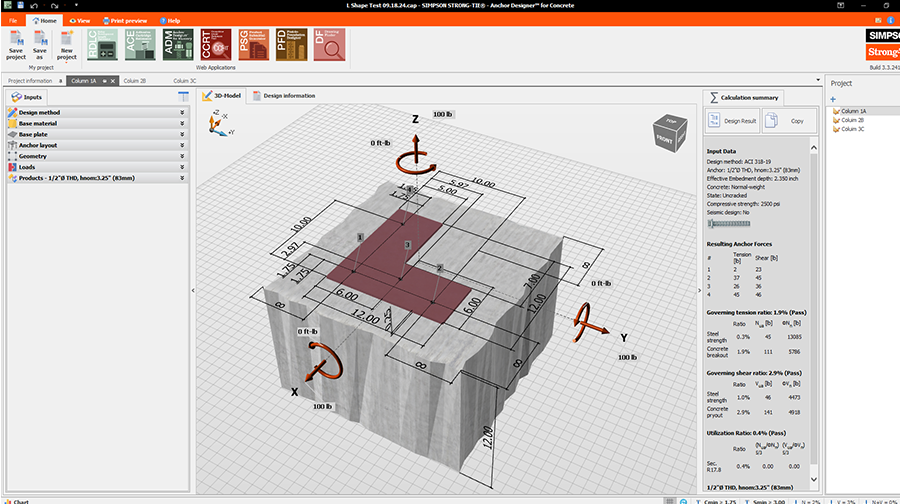
Task: Expand the Loads section
Action: point(97,167)
